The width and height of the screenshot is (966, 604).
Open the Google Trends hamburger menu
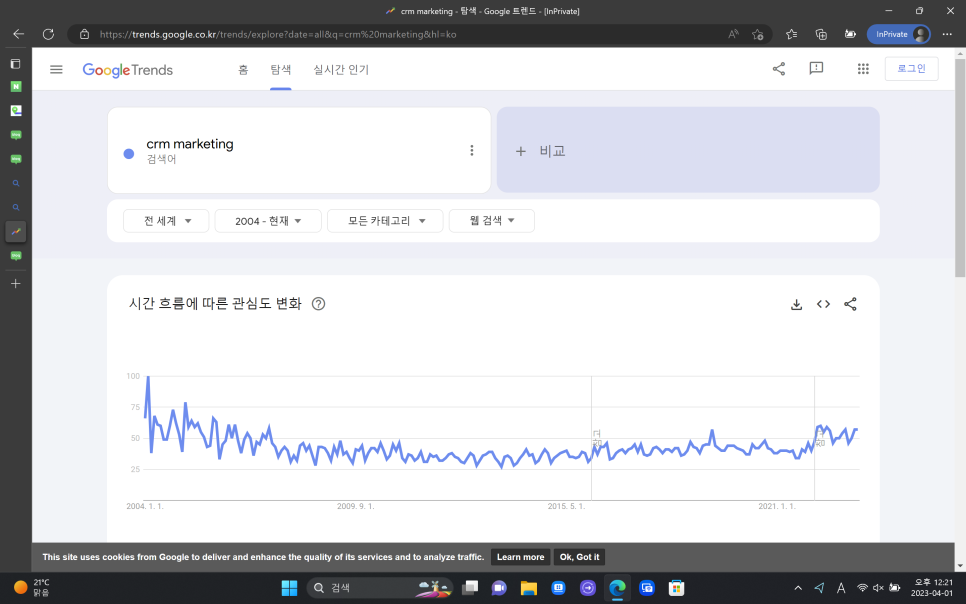(x=56, y=70)
